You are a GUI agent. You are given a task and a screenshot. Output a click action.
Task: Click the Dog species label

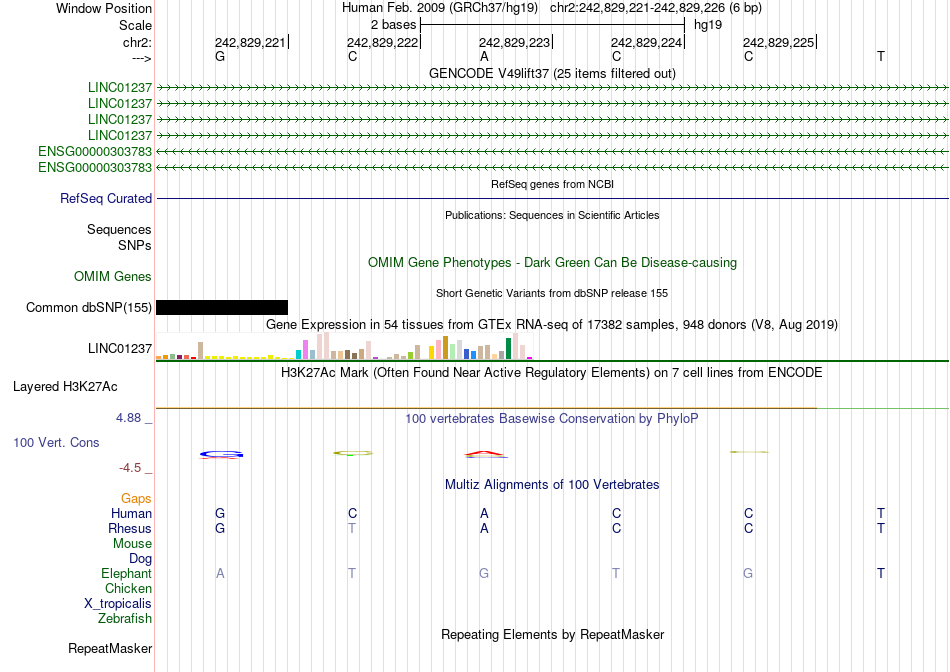[x=141, y=559]
